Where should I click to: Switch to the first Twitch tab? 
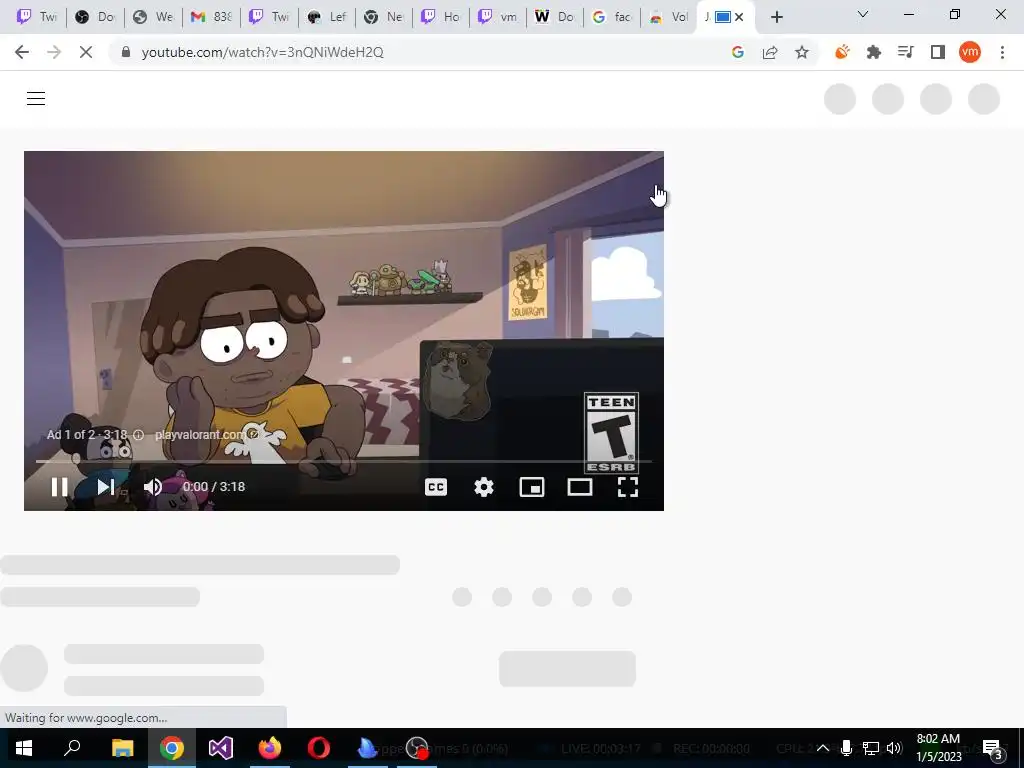[37, 16]
